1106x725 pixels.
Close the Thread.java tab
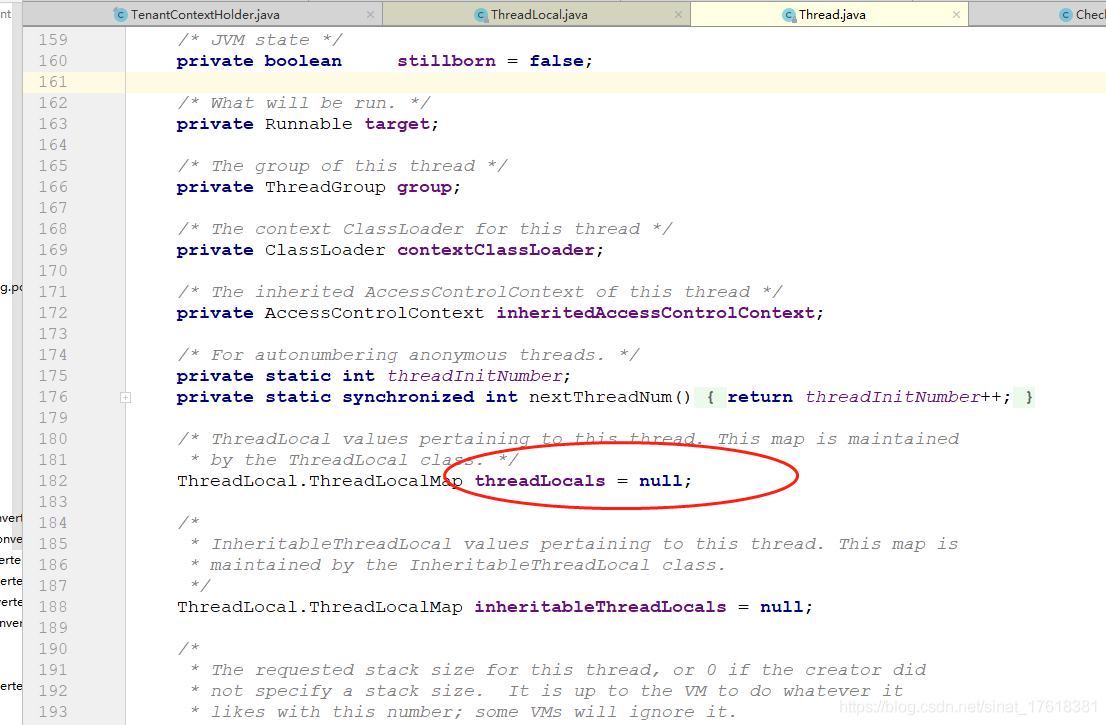pos(956,14)
